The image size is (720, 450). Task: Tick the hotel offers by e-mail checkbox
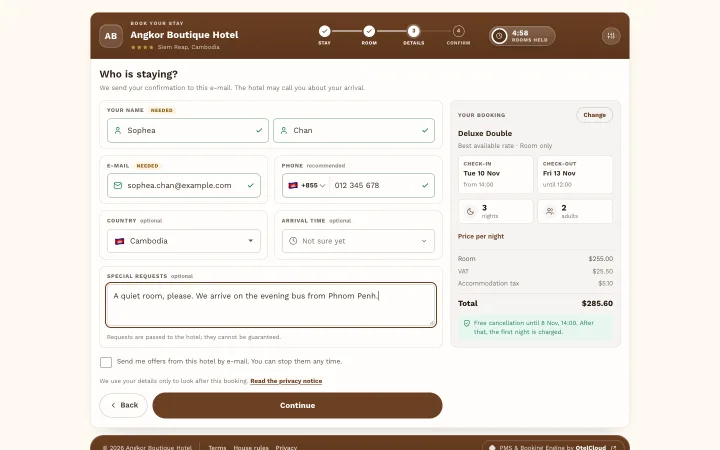click(106, 362)
